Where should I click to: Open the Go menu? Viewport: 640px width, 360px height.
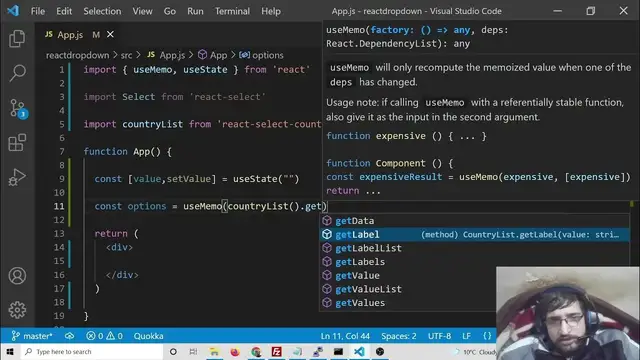[170, 11]
